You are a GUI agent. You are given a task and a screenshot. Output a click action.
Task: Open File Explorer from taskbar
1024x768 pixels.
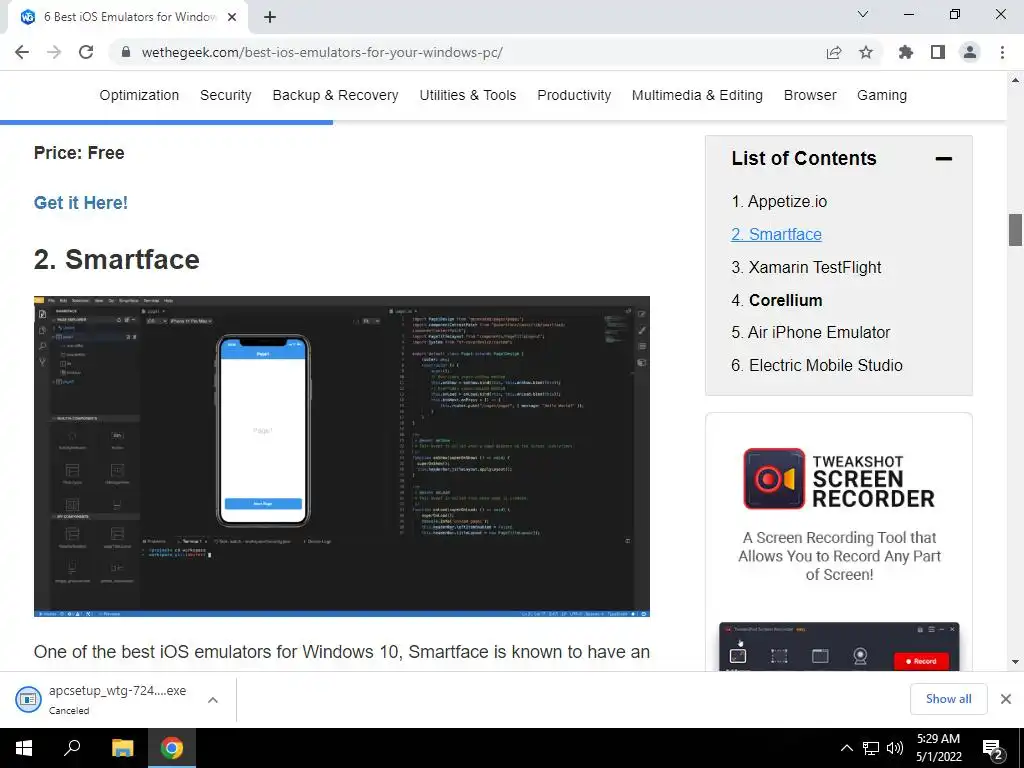[122, 748]
